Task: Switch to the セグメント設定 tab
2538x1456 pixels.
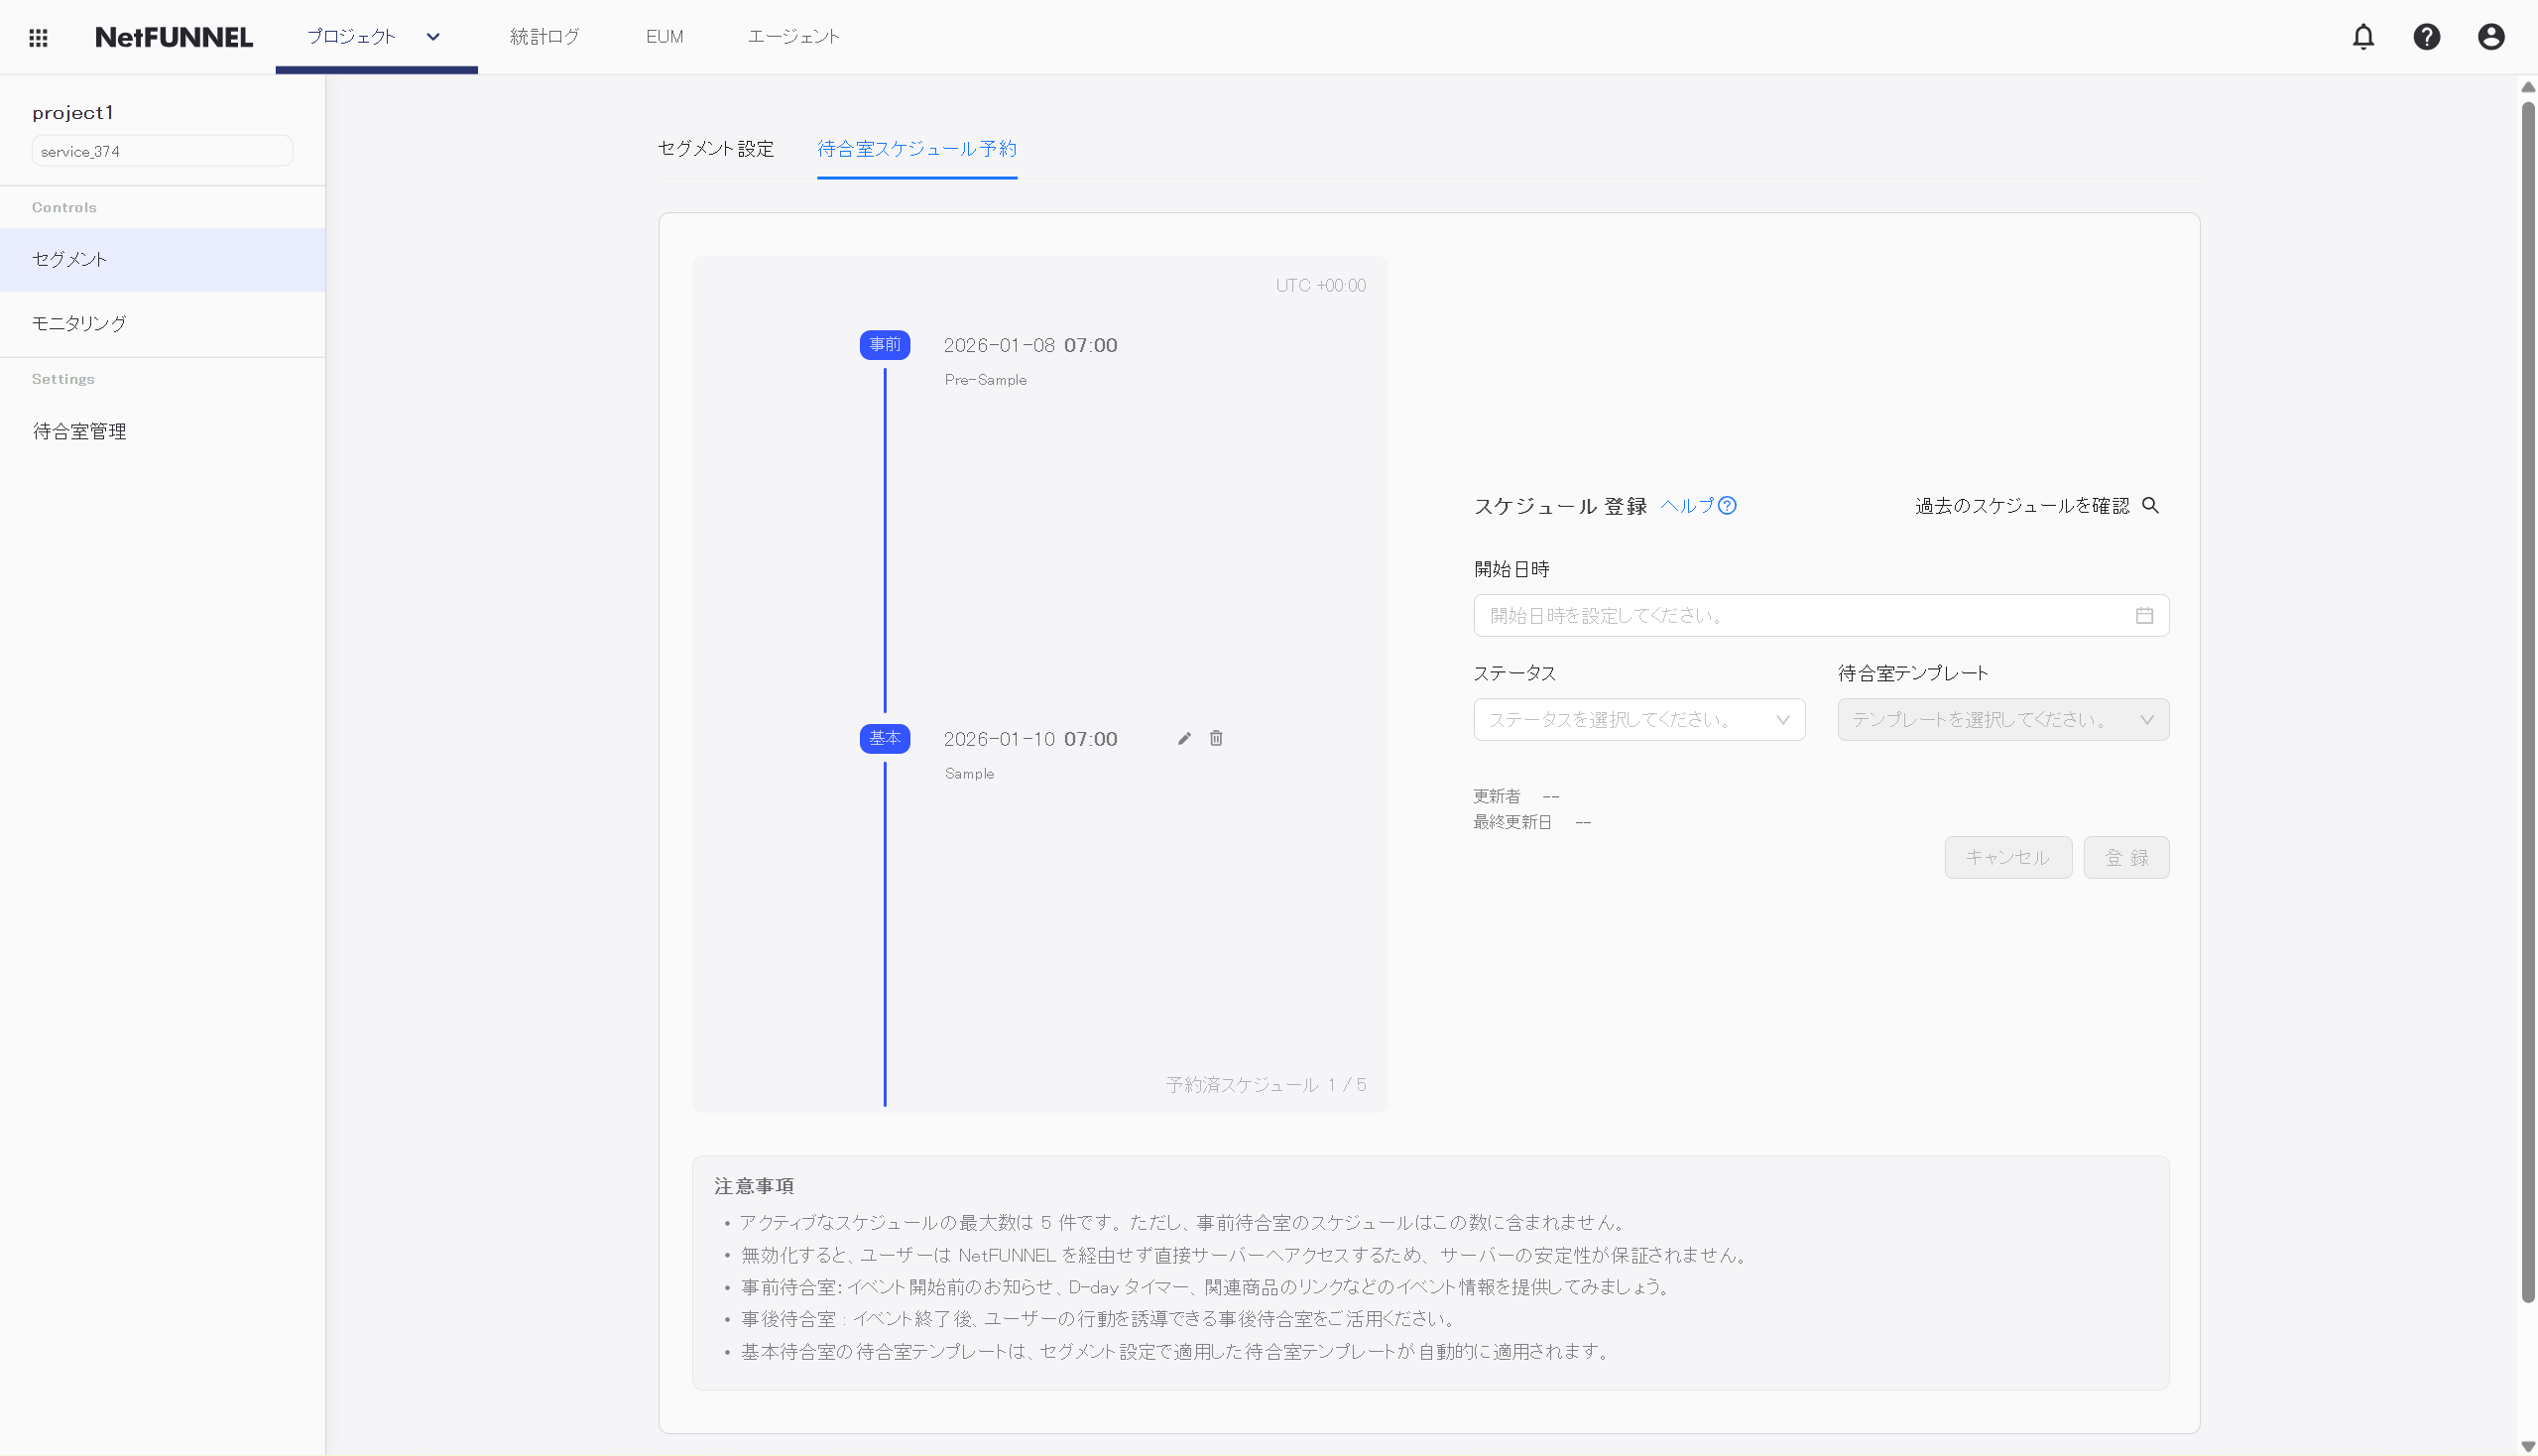Action: (x=714, y=149)
